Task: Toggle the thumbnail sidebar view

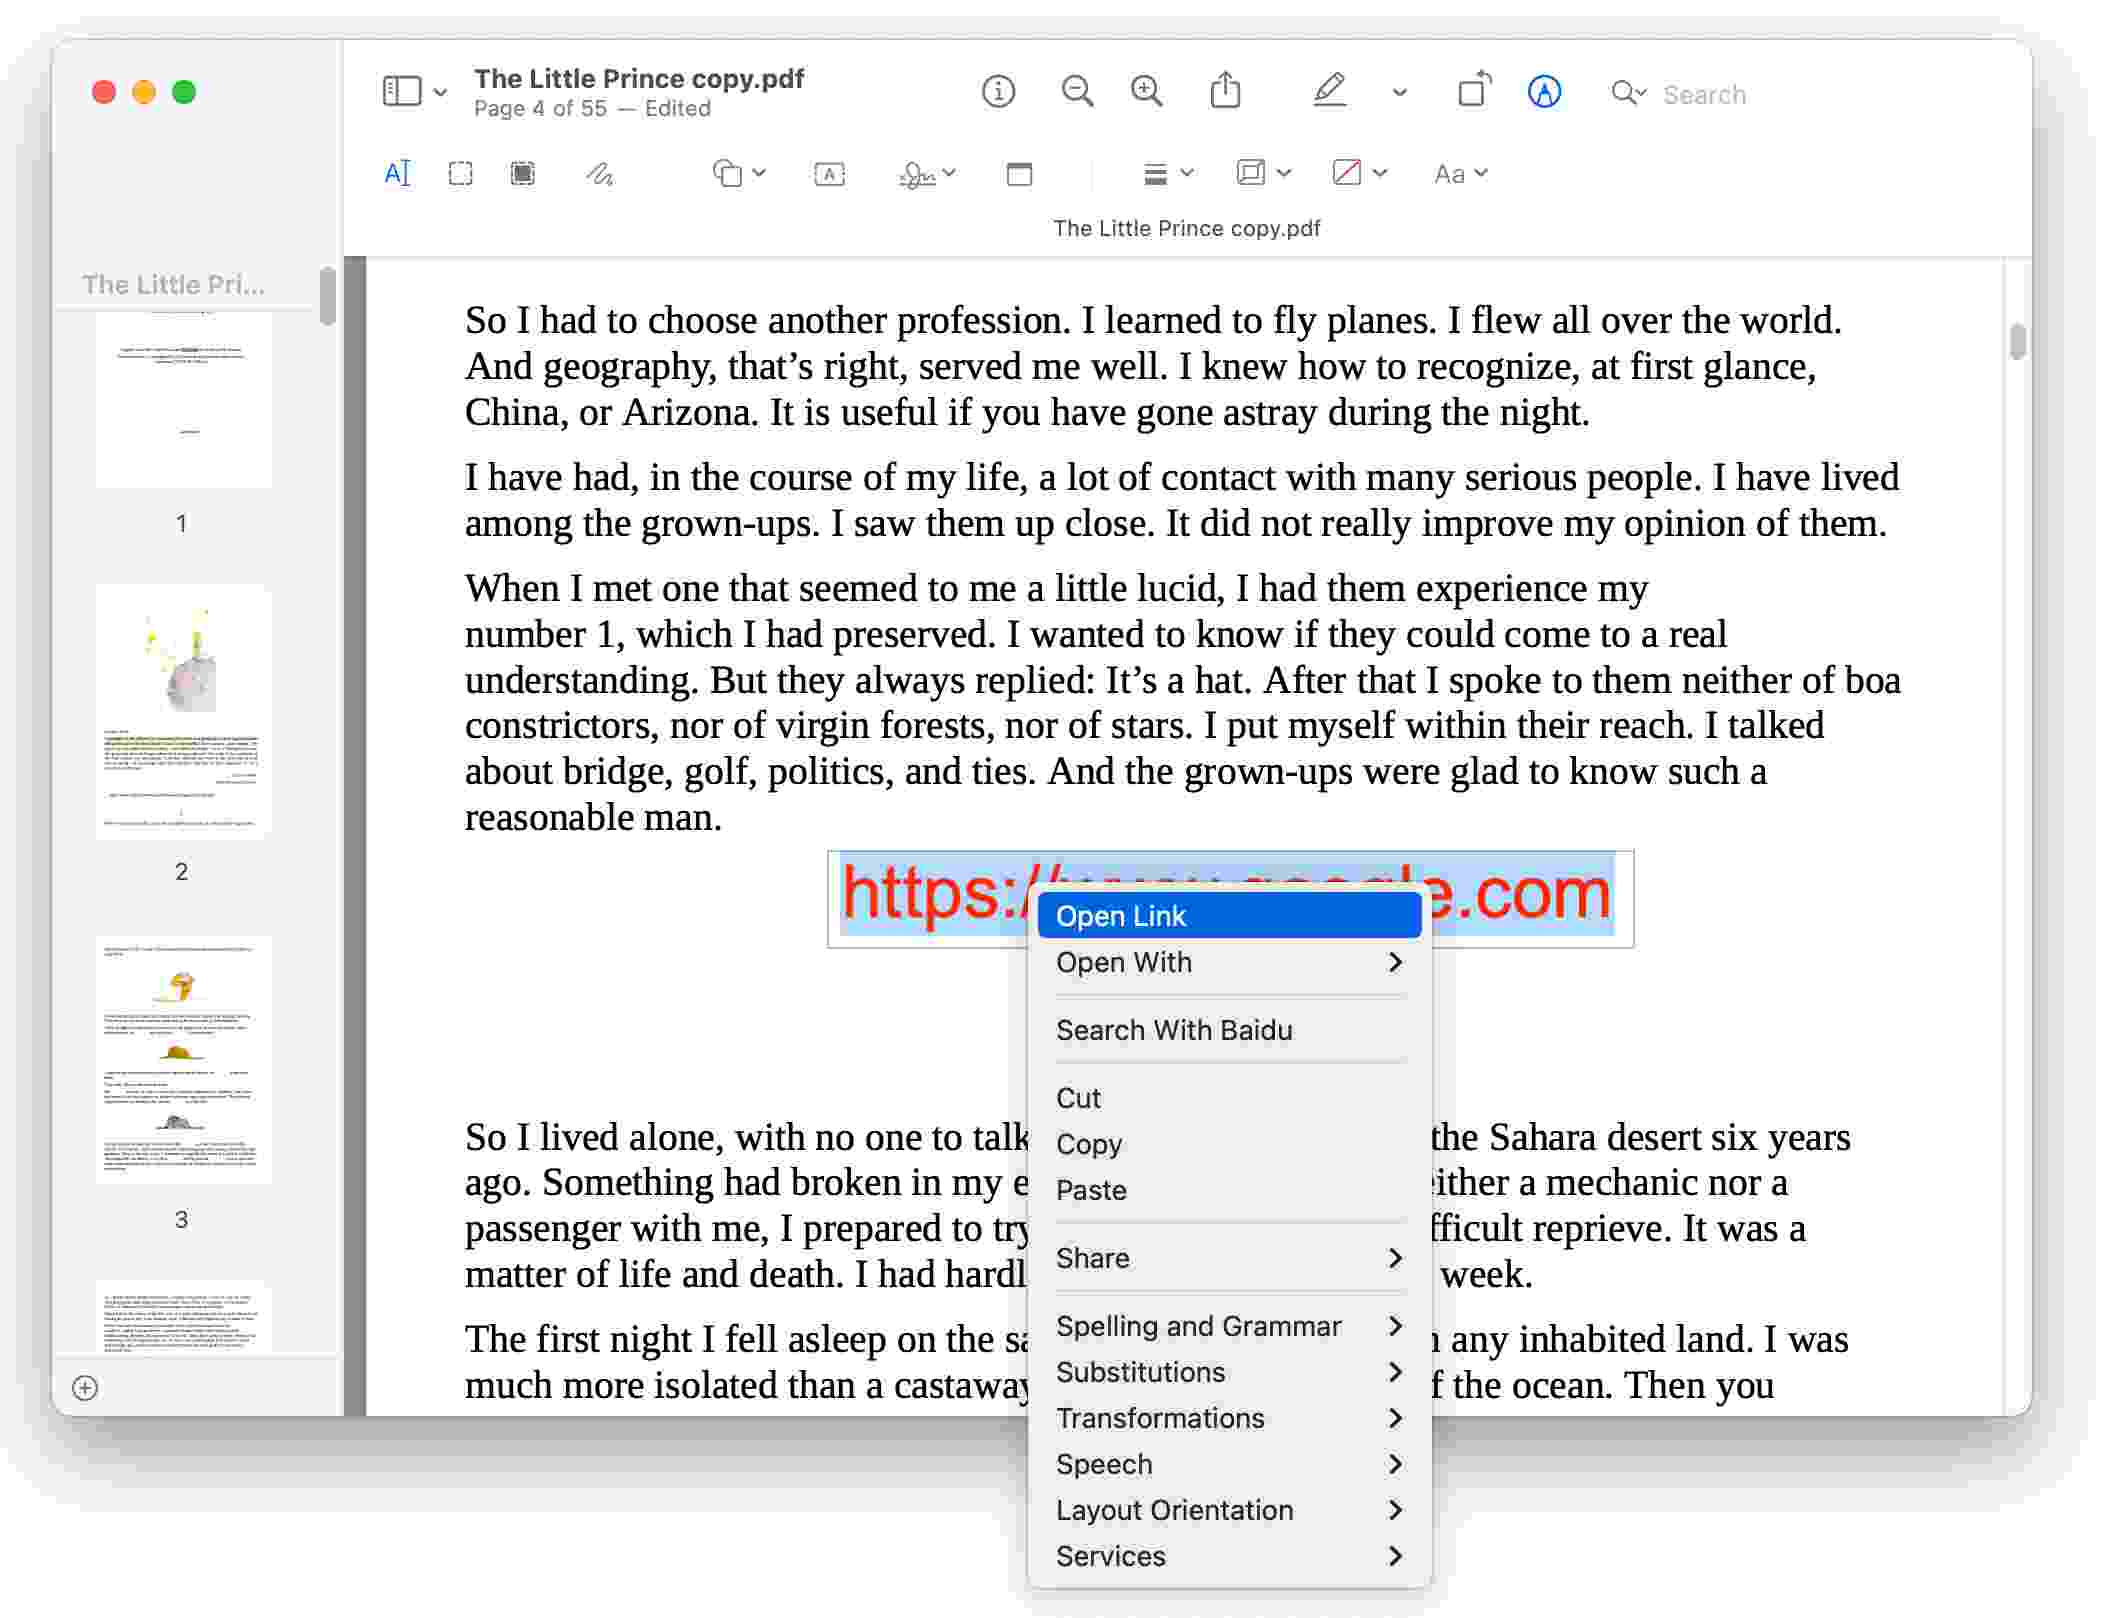Action: coord(404,90)
